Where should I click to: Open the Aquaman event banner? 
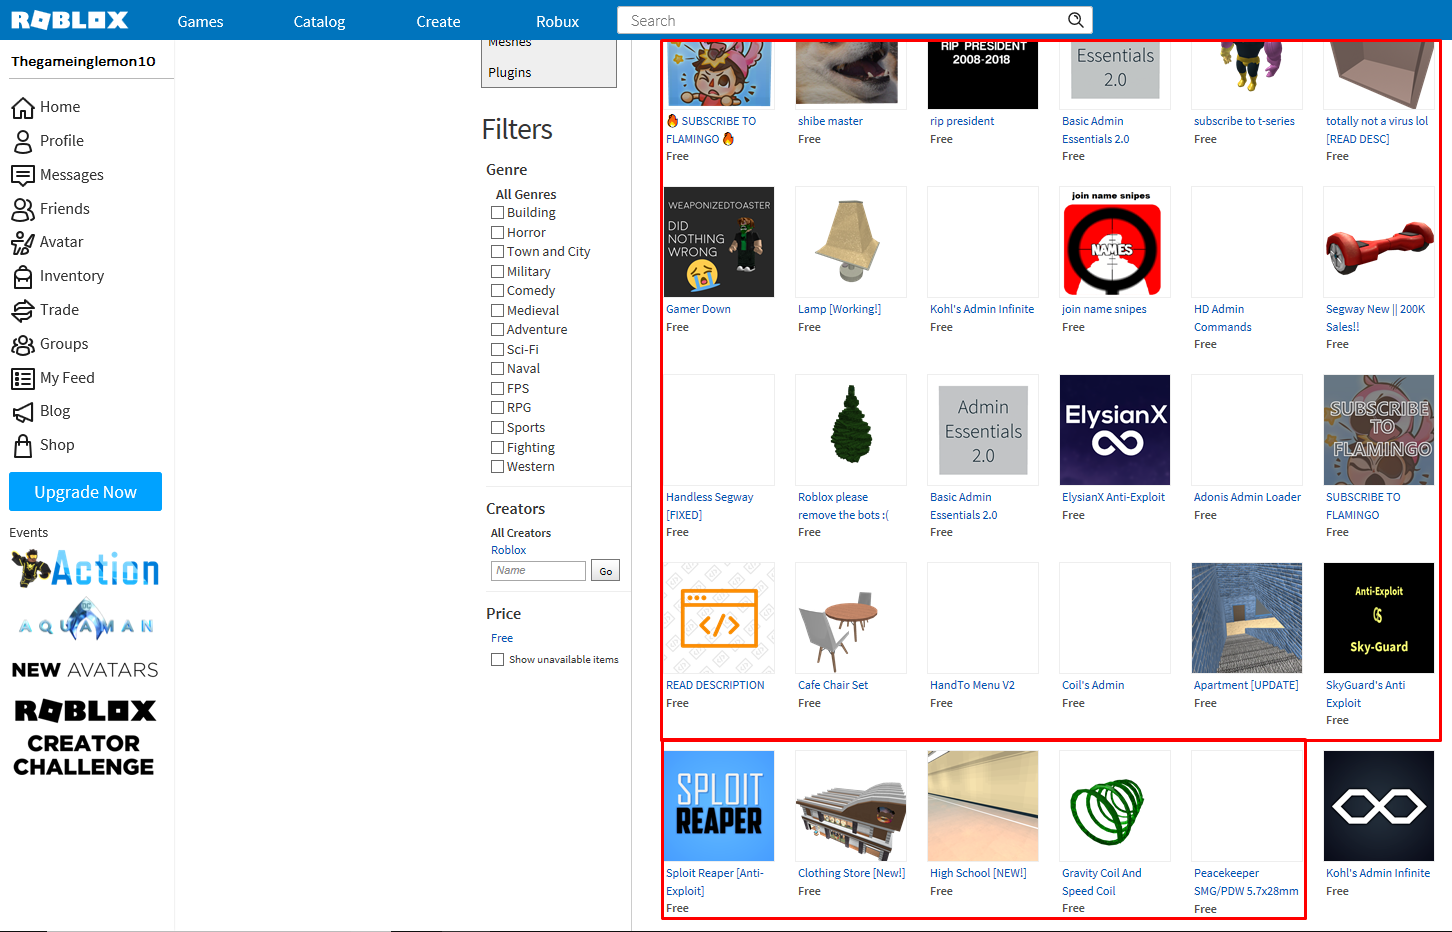[86, 620]
